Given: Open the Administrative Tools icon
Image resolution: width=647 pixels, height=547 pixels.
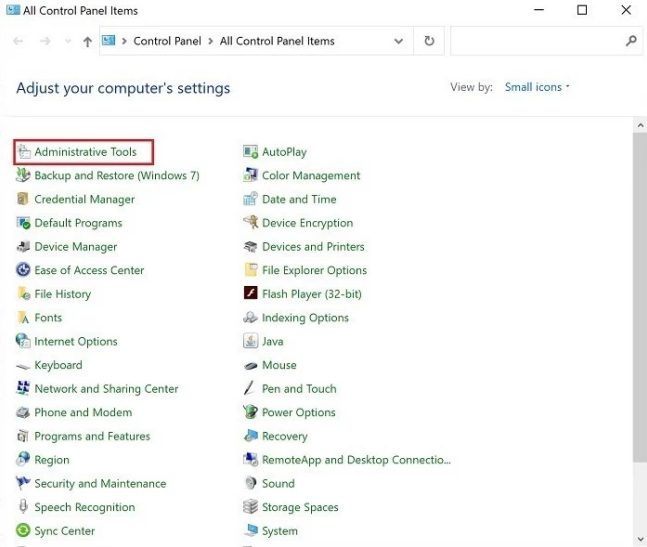Looking at the screenshot, I should tap(24, 152).
